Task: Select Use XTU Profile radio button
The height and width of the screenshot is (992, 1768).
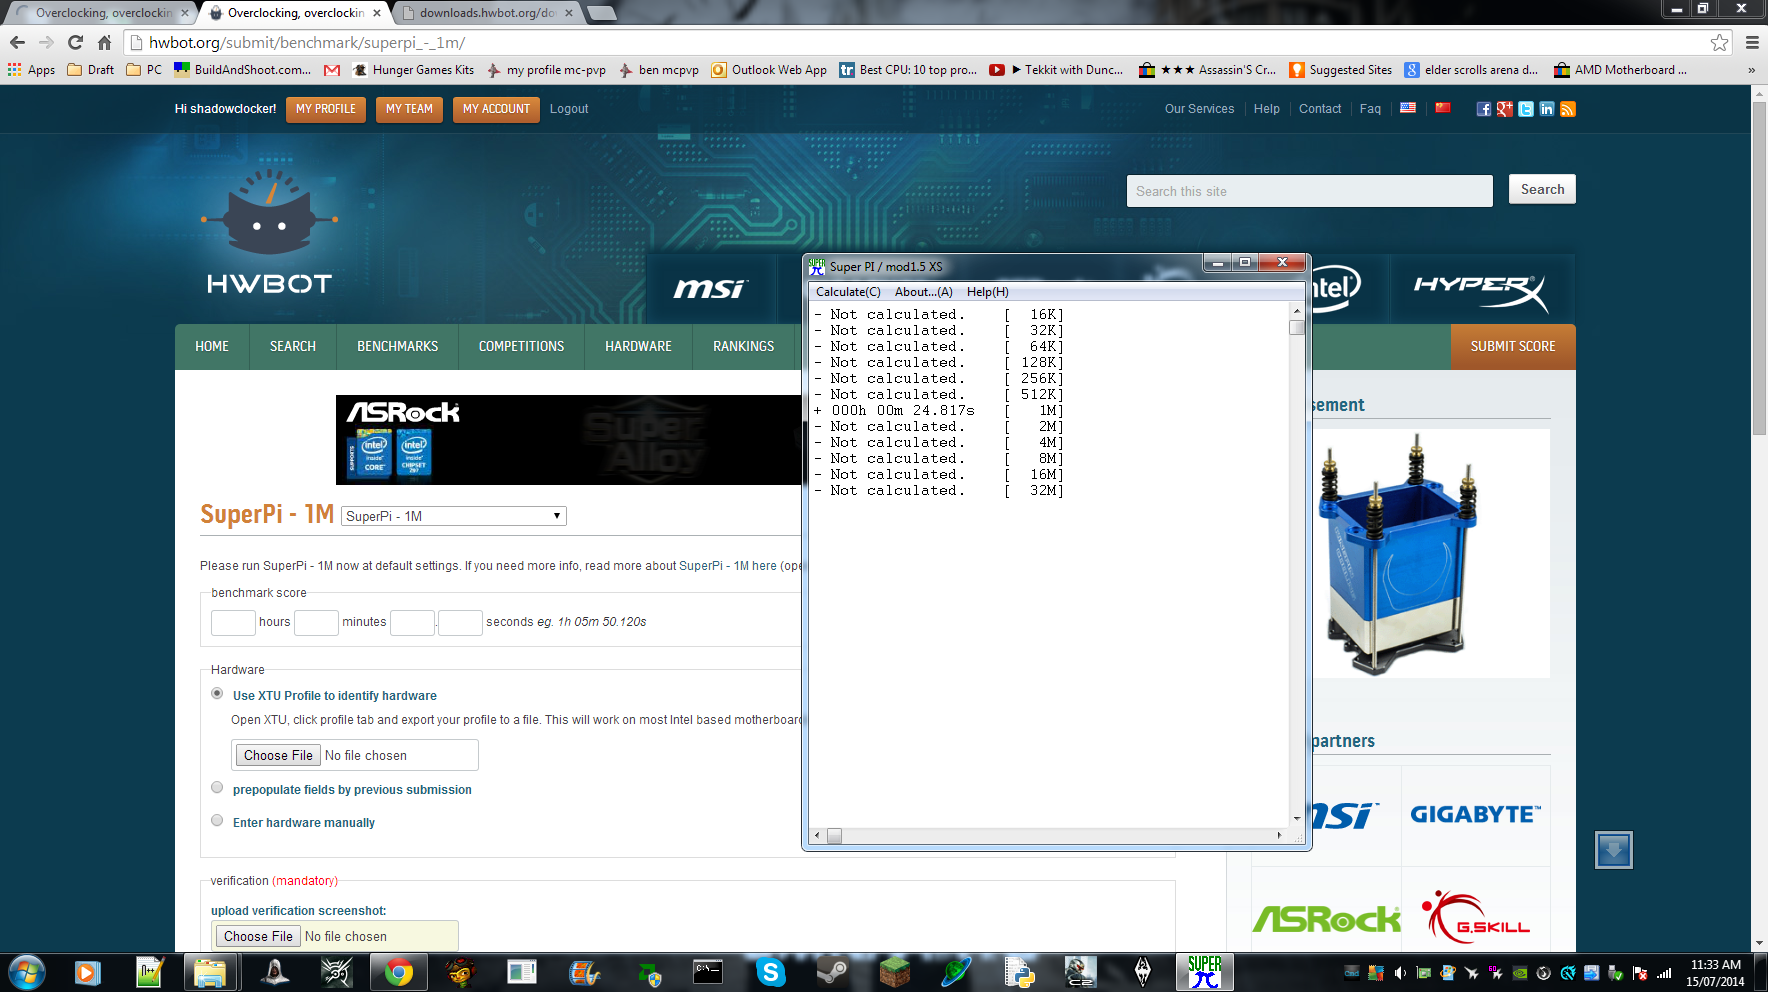Action: tap(217, 694)
